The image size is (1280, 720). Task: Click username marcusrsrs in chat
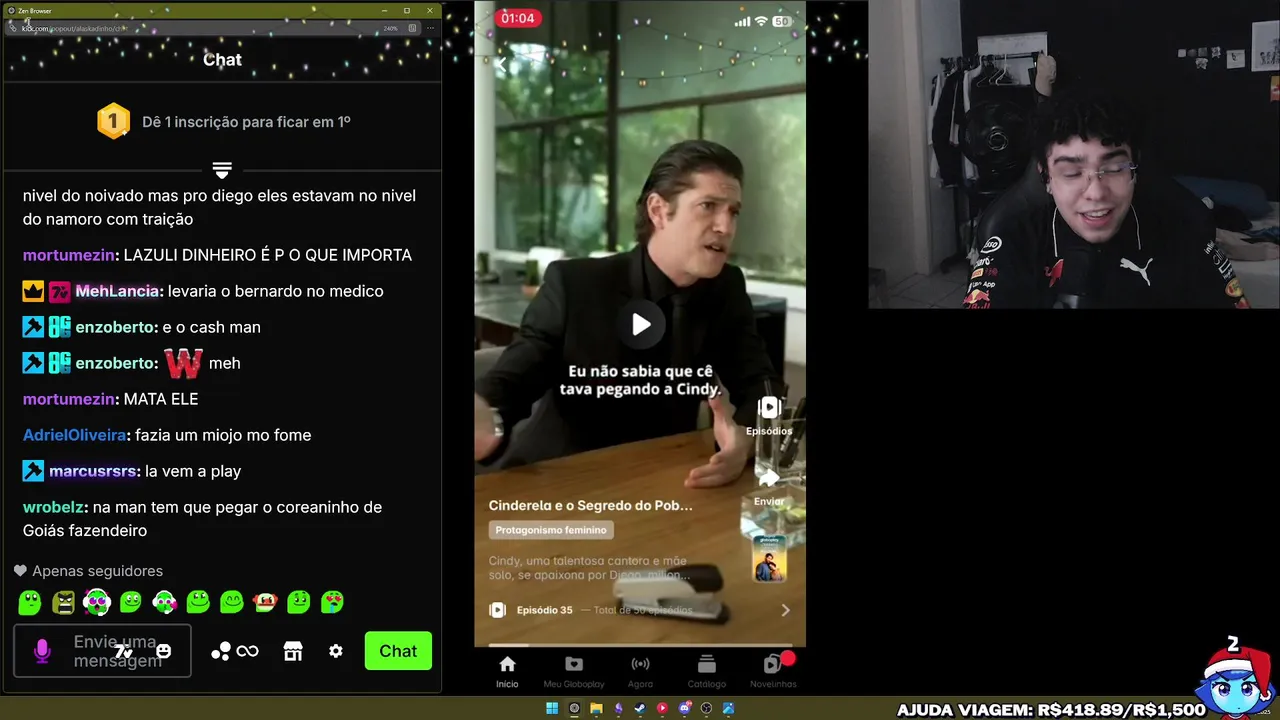pos(93,471)
